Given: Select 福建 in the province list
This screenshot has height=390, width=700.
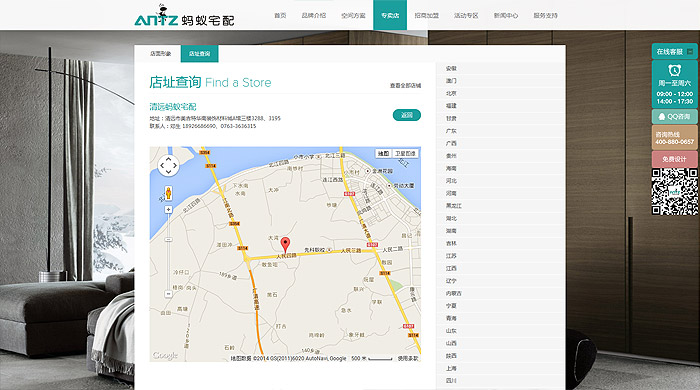Looking at the screenshot, I should pyautogui.click(x=451, y=106).
